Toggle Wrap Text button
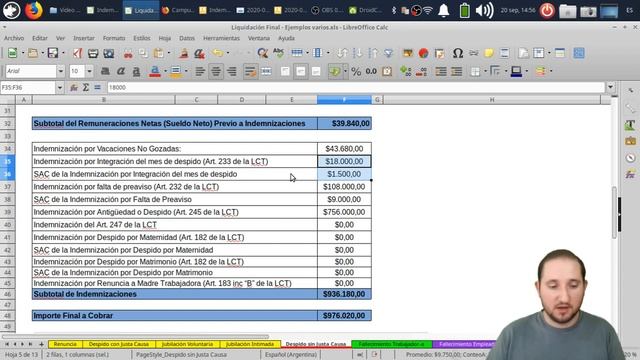 click(250, 71)
